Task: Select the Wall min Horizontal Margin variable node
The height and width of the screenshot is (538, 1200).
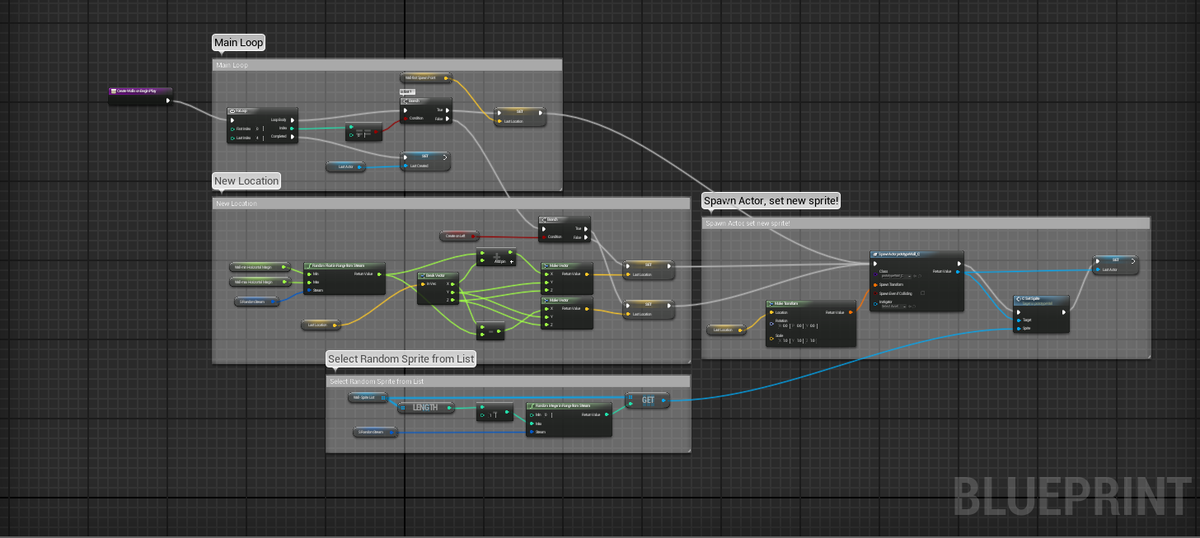Action: point(260,267)
